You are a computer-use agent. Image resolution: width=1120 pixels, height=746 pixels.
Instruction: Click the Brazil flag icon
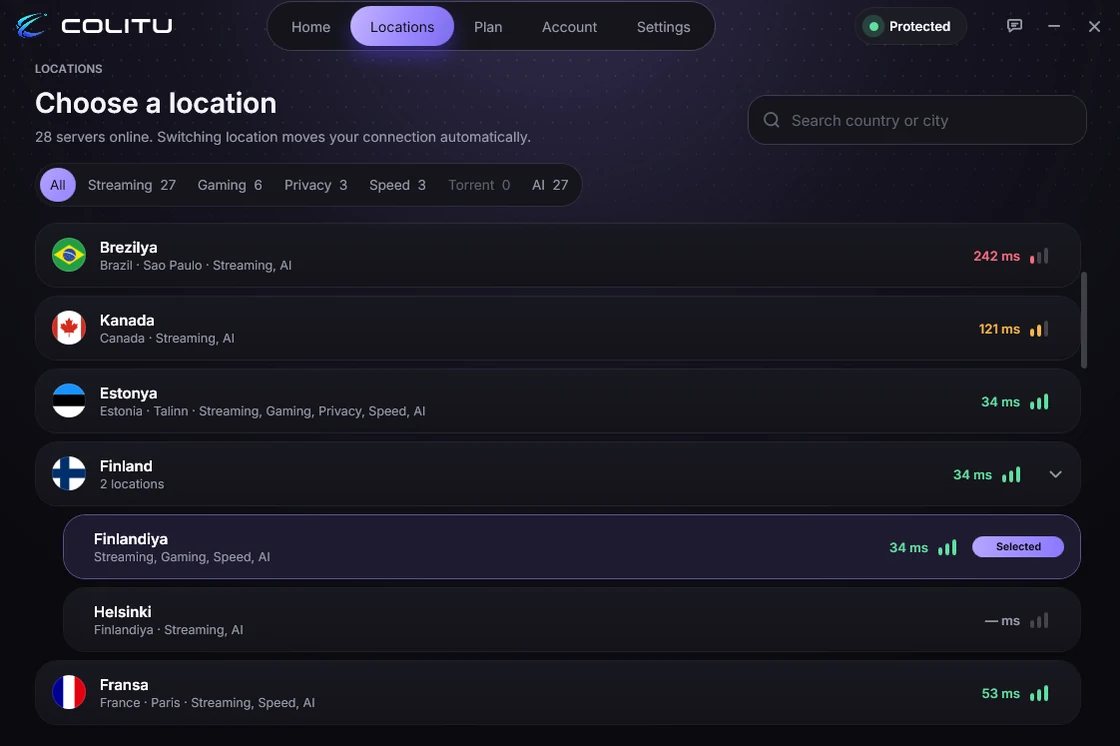[x=69, y=255]
